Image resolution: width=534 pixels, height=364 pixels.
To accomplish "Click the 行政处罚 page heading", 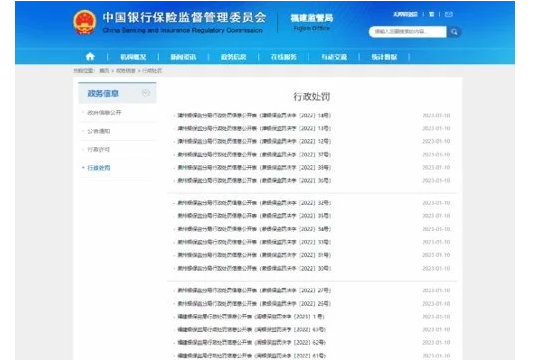I will (x=312, y=97).
